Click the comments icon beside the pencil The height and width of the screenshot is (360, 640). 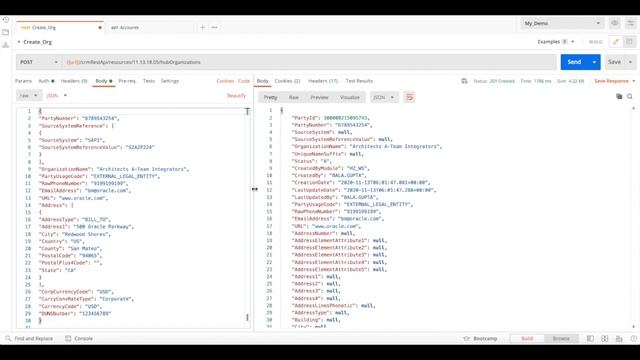tap(629, 42)
